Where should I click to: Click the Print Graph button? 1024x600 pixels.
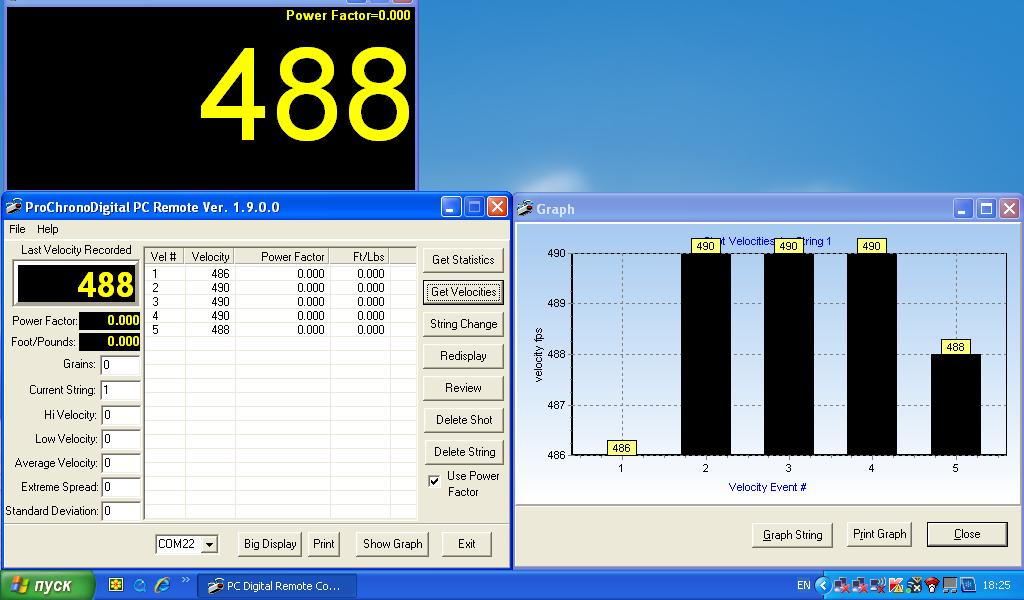(879, 534)
